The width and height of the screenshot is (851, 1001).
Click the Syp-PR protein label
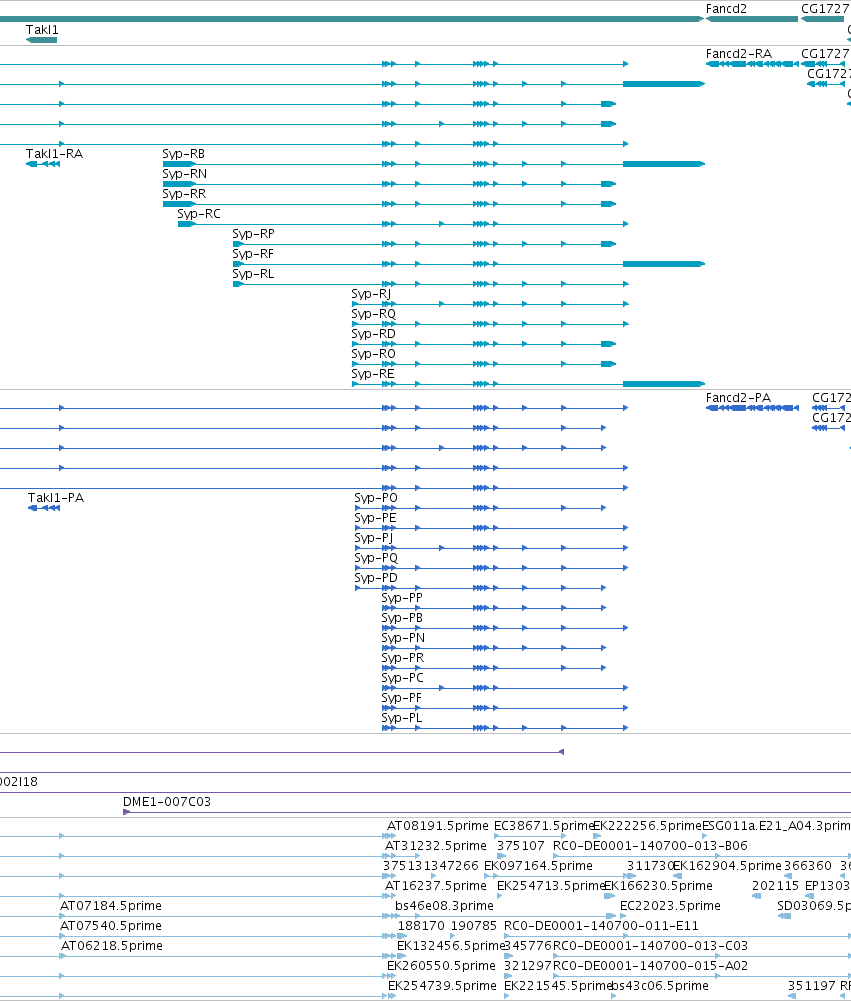403,658
